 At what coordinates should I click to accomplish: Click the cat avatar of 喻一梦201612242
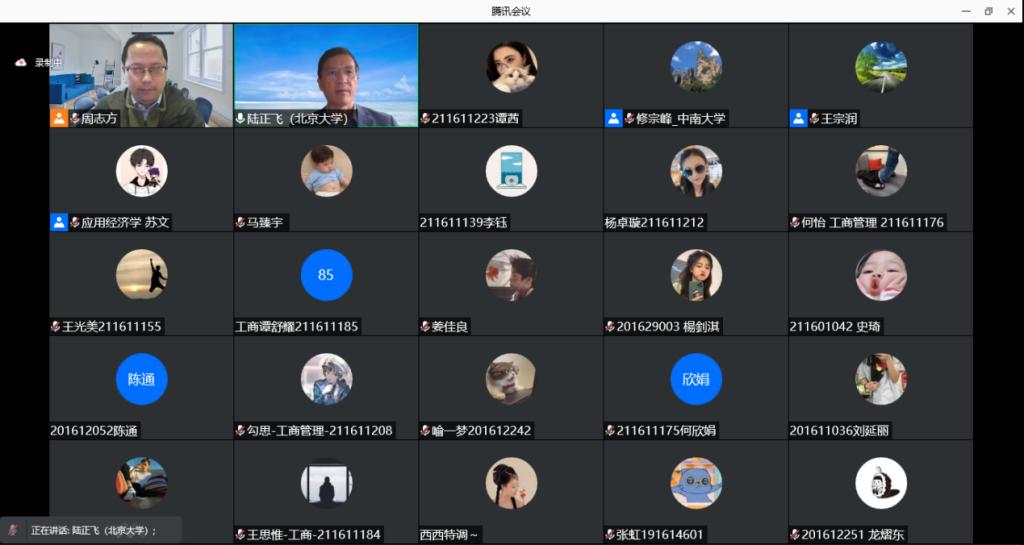pos(510,379)
